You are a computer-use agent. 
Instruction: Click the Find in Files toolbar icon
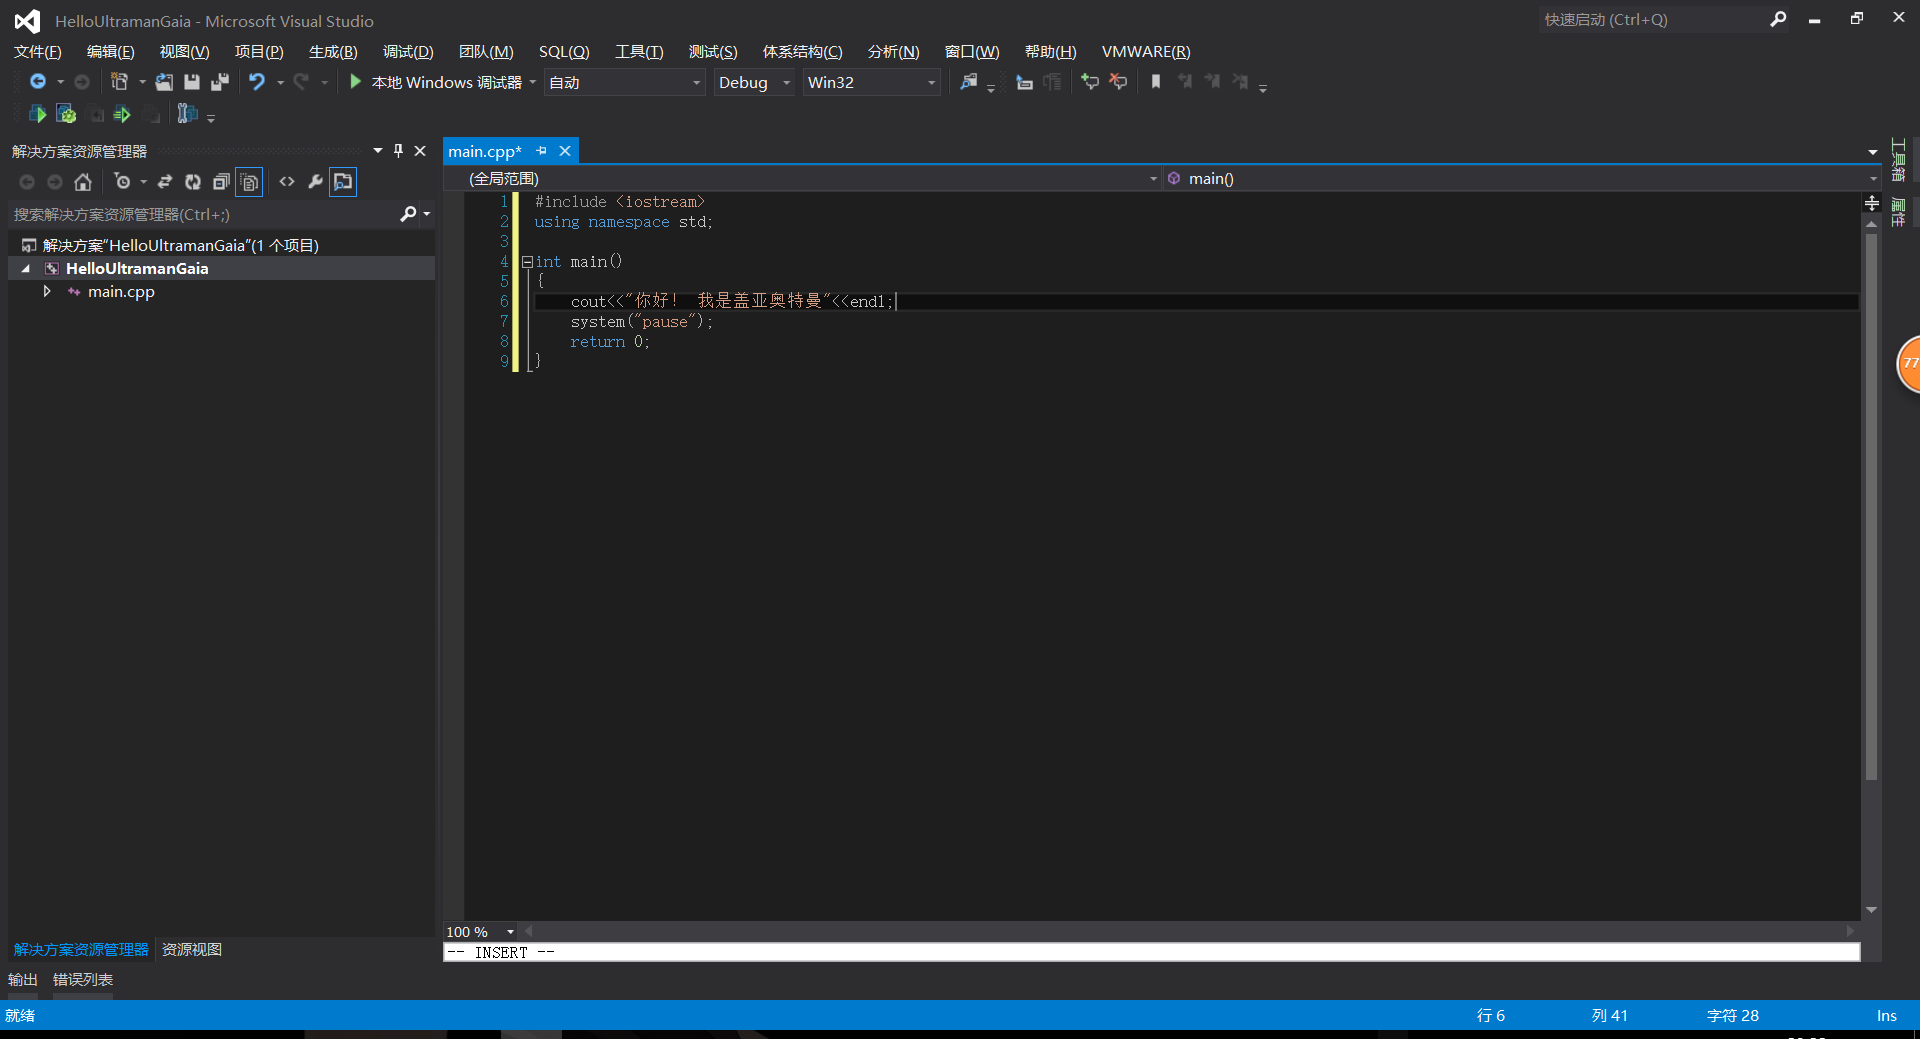coord(968,82)
